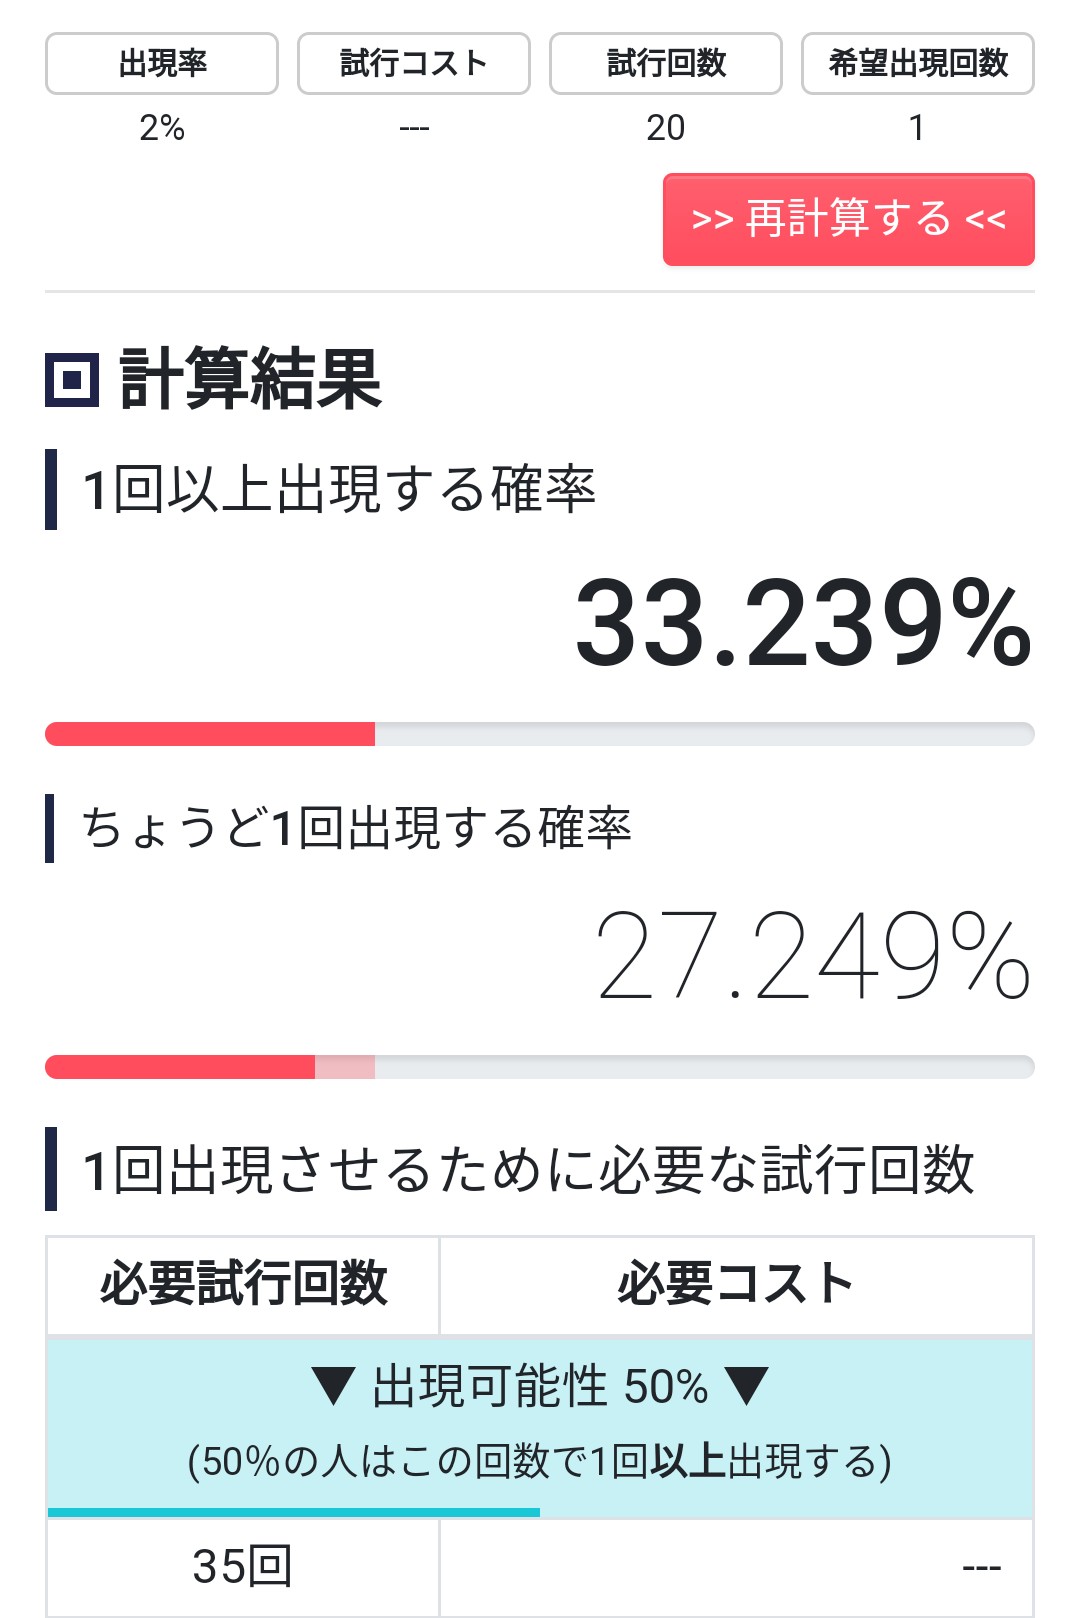Click the 必要コスト column header
This screenshot has height=1618, width=1080.
736,1284
